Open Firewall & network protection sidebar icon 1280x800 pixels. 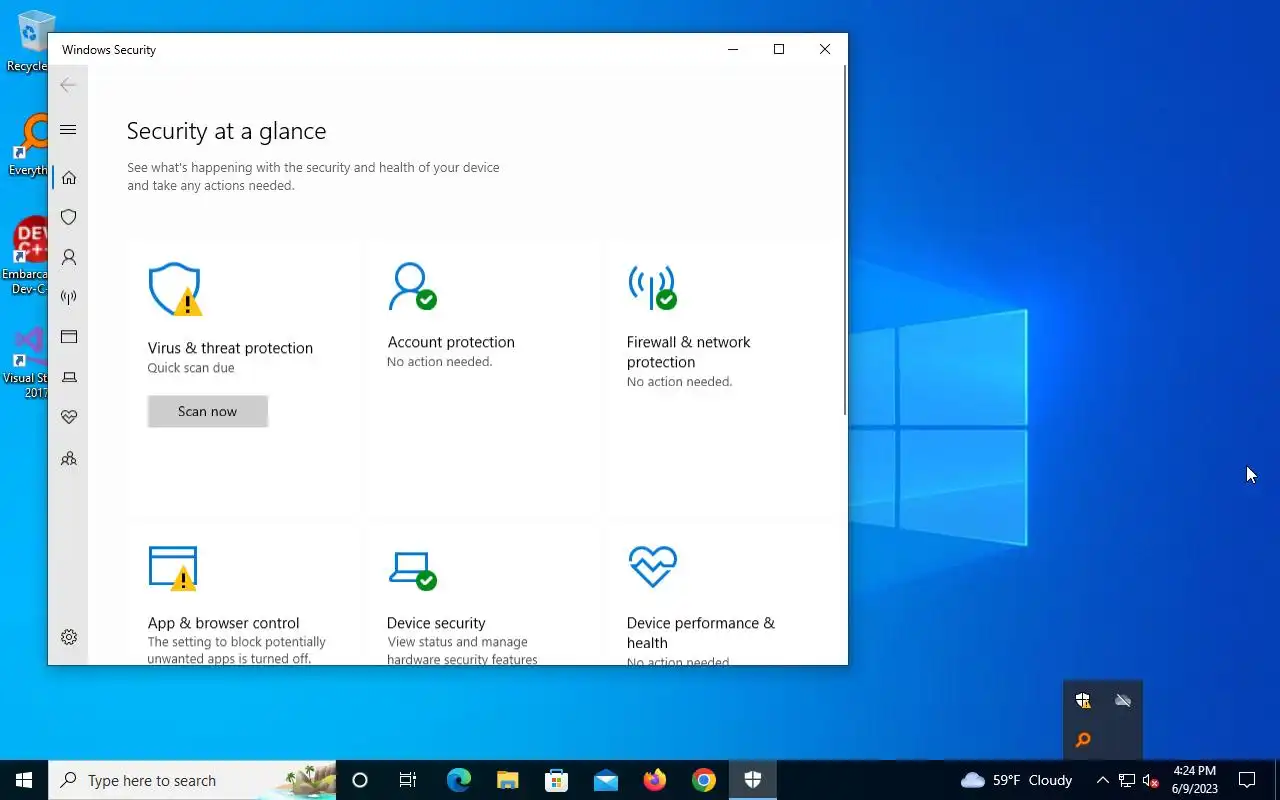click(x=69, y=297)
